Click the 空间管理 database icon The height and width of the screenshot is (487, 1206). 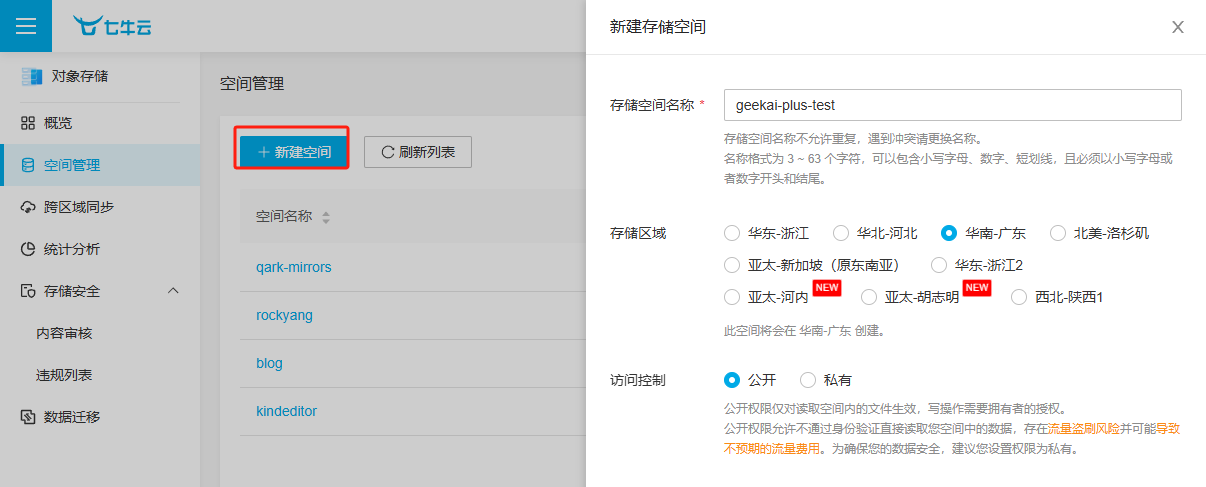28,165
